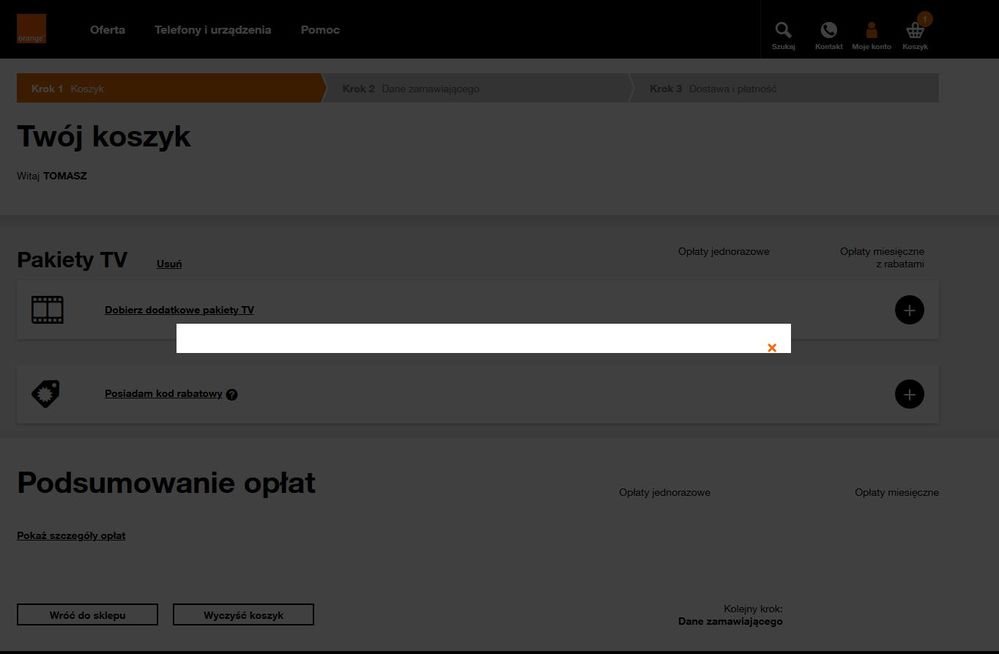
Task: Open the Oferta menu
Action: click(107, 30)
